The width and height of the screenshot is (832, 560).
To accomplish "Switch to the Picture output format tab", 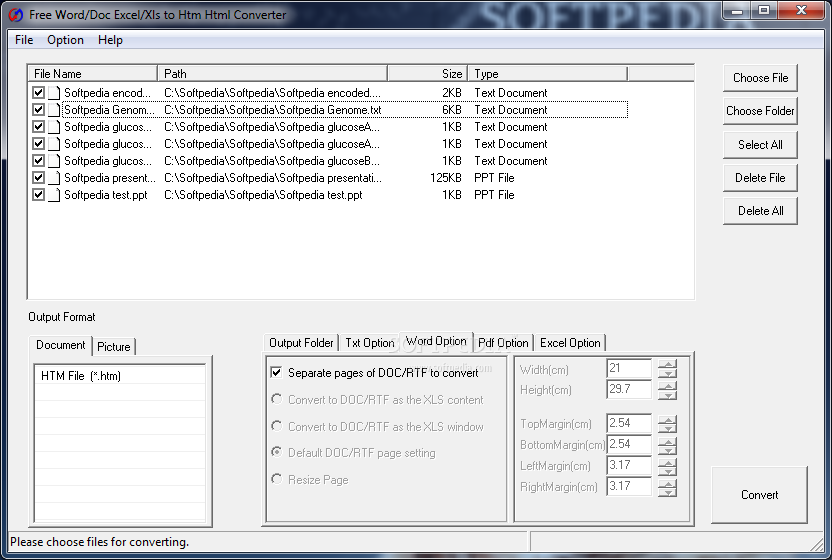I will point(114,347).
